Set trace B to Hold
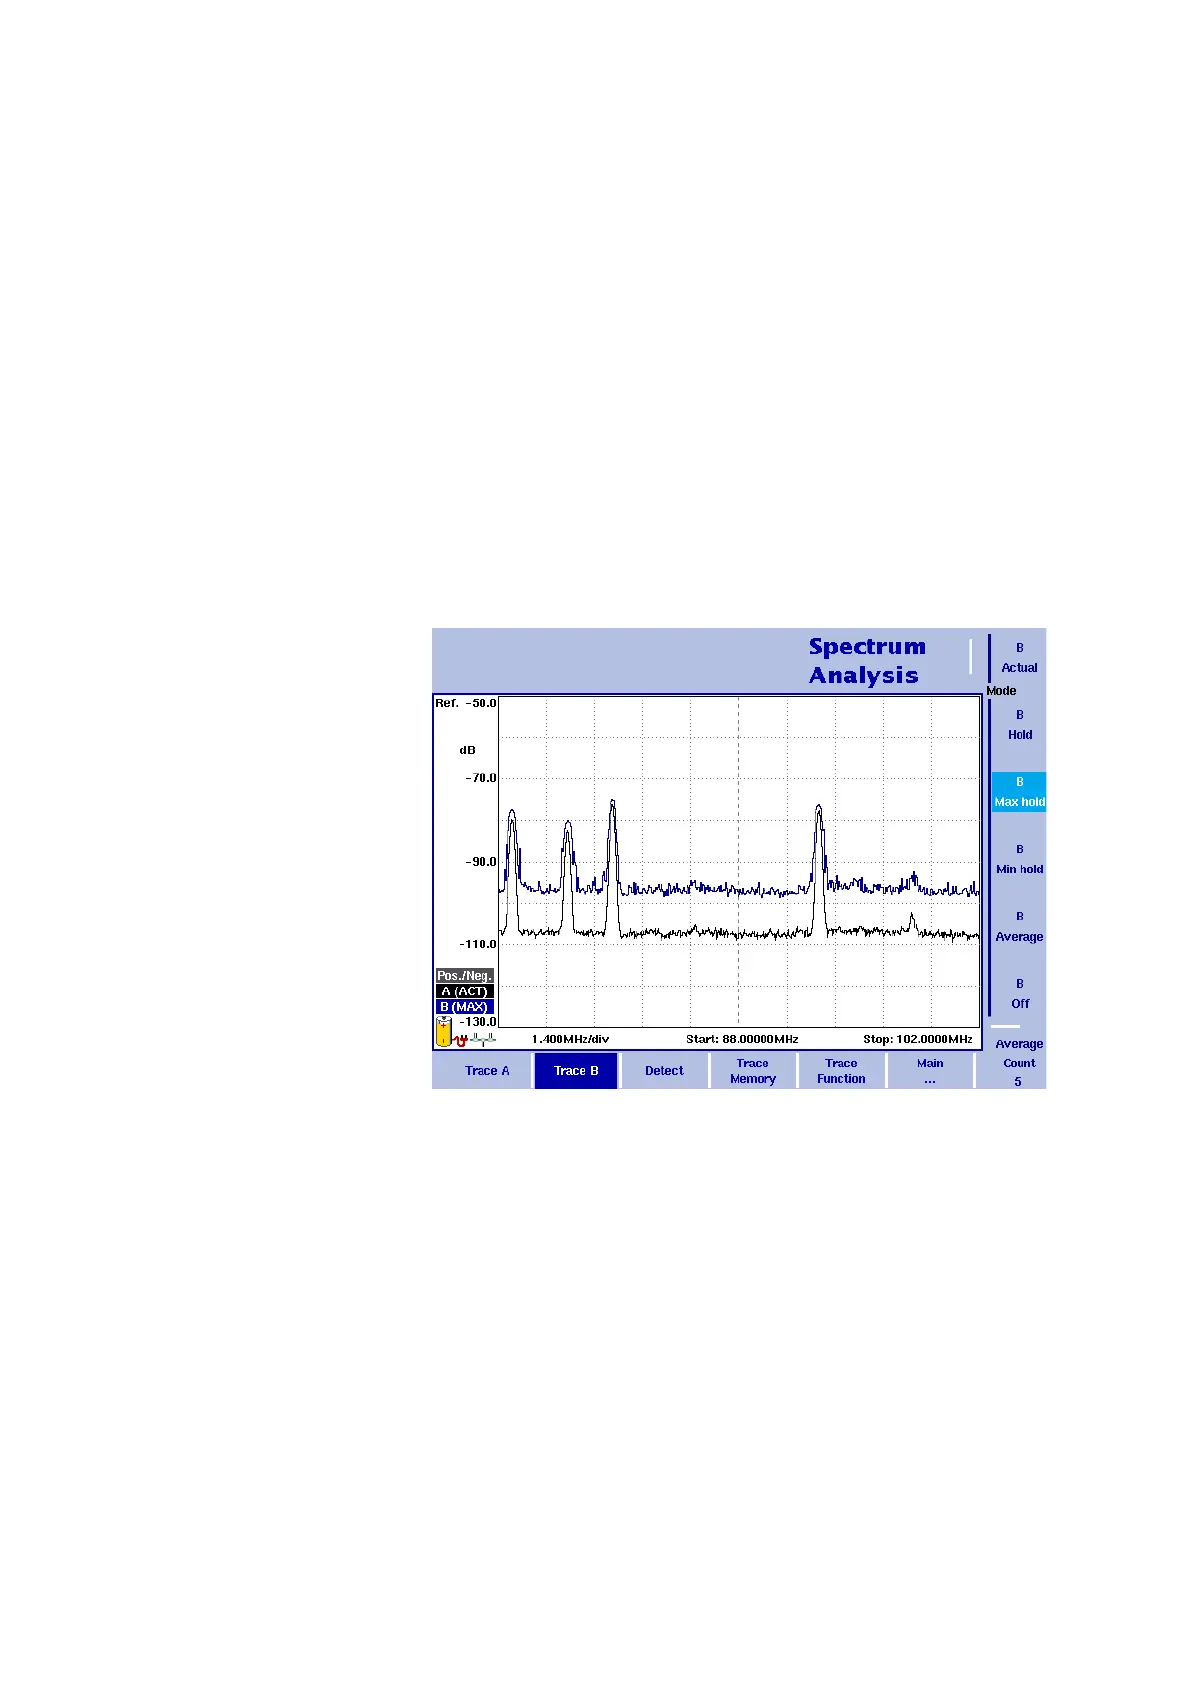 (1019, 725)
